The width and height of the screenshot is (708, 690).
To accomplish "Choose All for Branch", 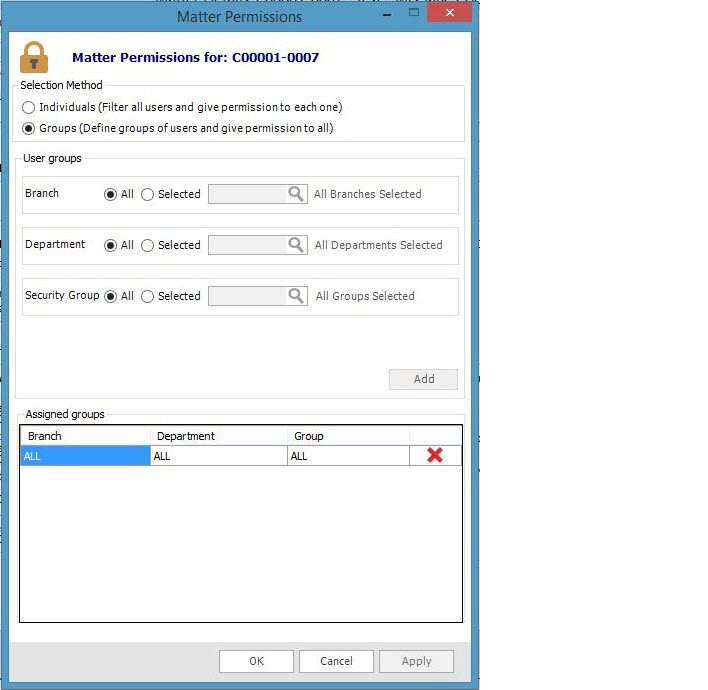I will coord(111,195).
